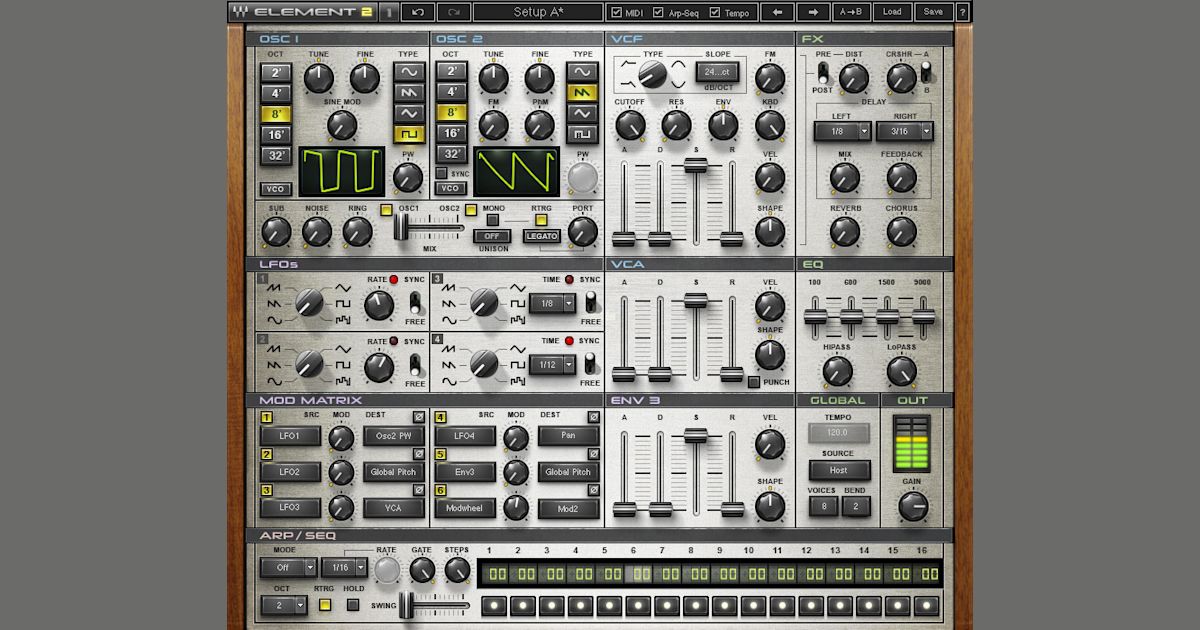Open the Osc2 PW destination selector
This screenshot has width=1200, height=630.
coord(393,435)
